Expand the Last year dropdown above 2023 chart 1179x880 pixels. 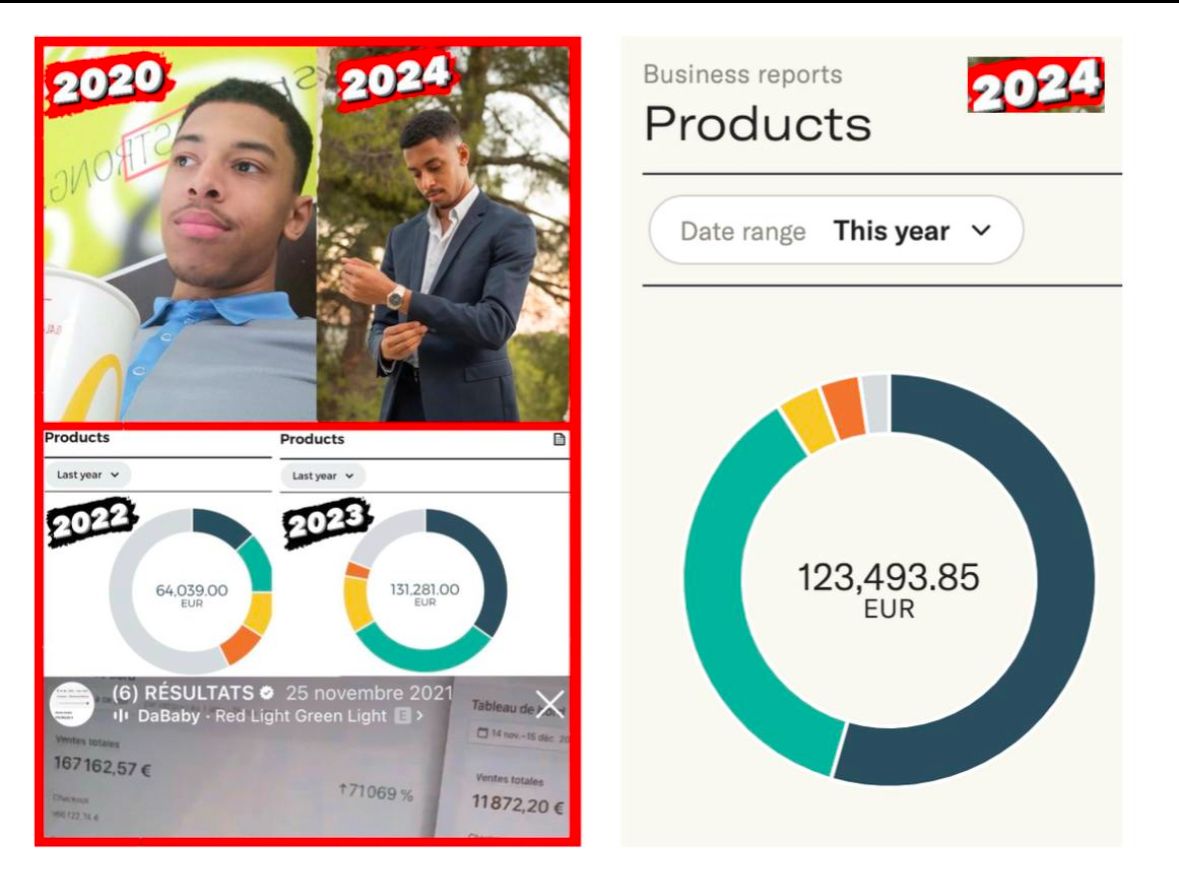(322, 476)
